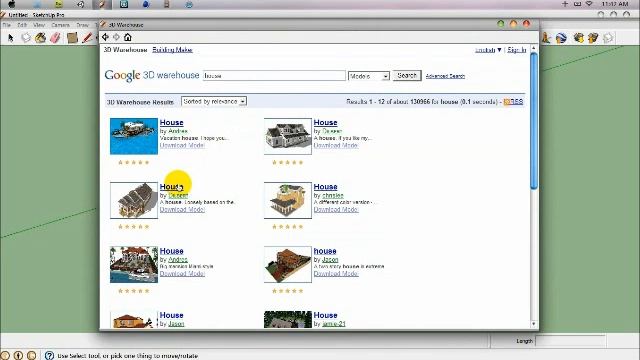Screen dimensions: 640x360
Task: Click the first circular status bar icon
Action: coord(5,356)
